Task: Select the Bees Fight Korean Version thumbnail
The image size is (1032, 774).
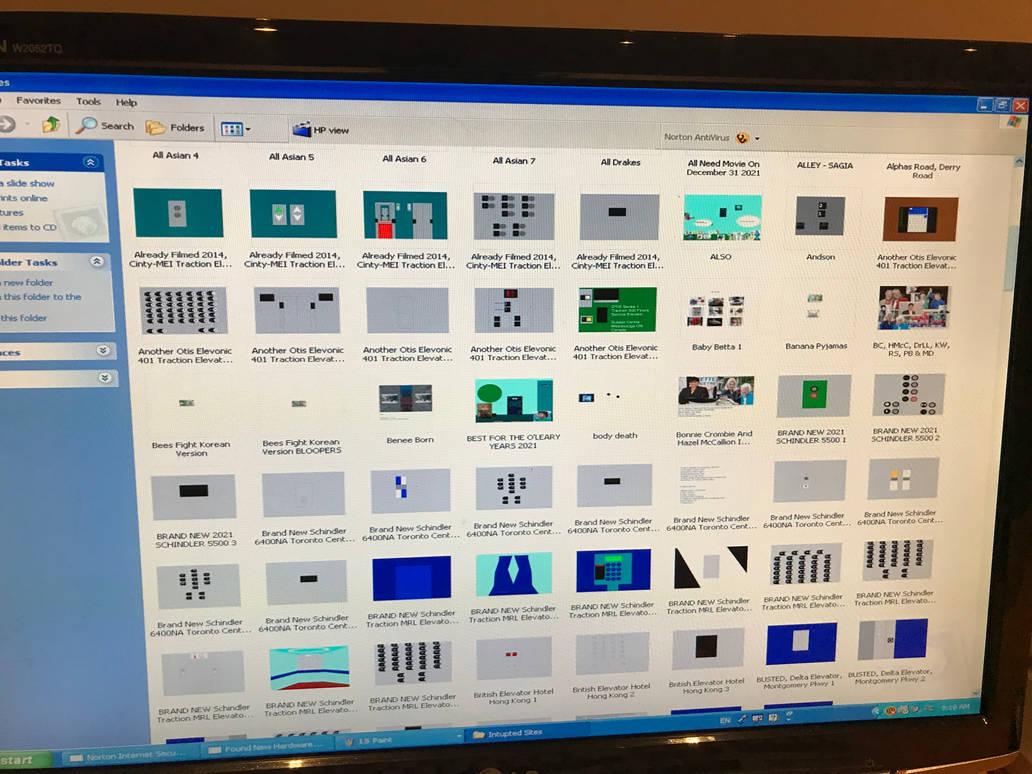Action: (x=187, y=402)
